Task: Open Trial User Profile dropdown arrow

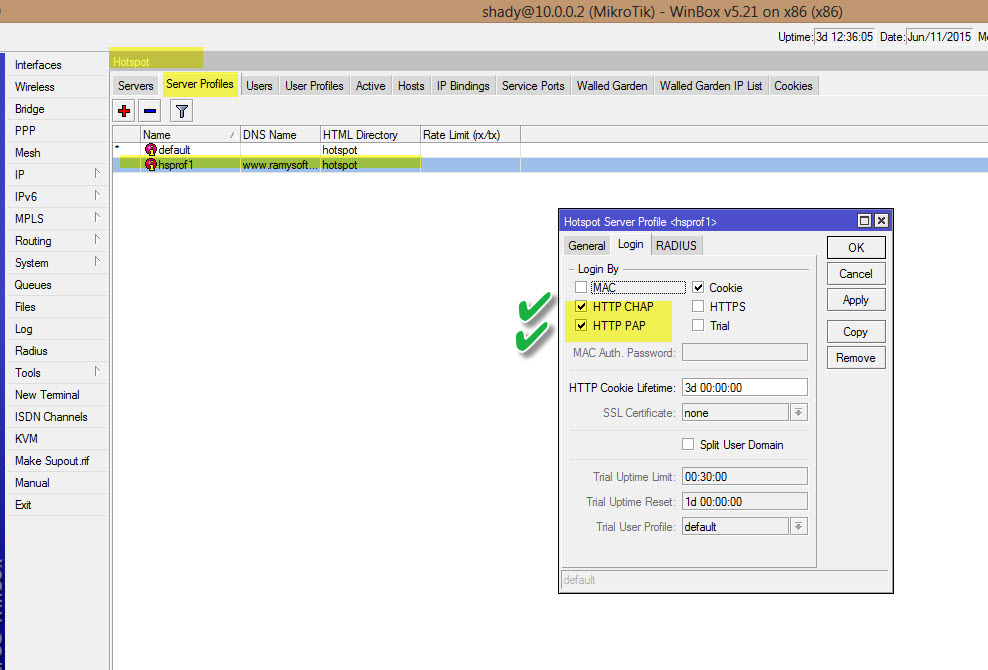Action: pos(798,526)
